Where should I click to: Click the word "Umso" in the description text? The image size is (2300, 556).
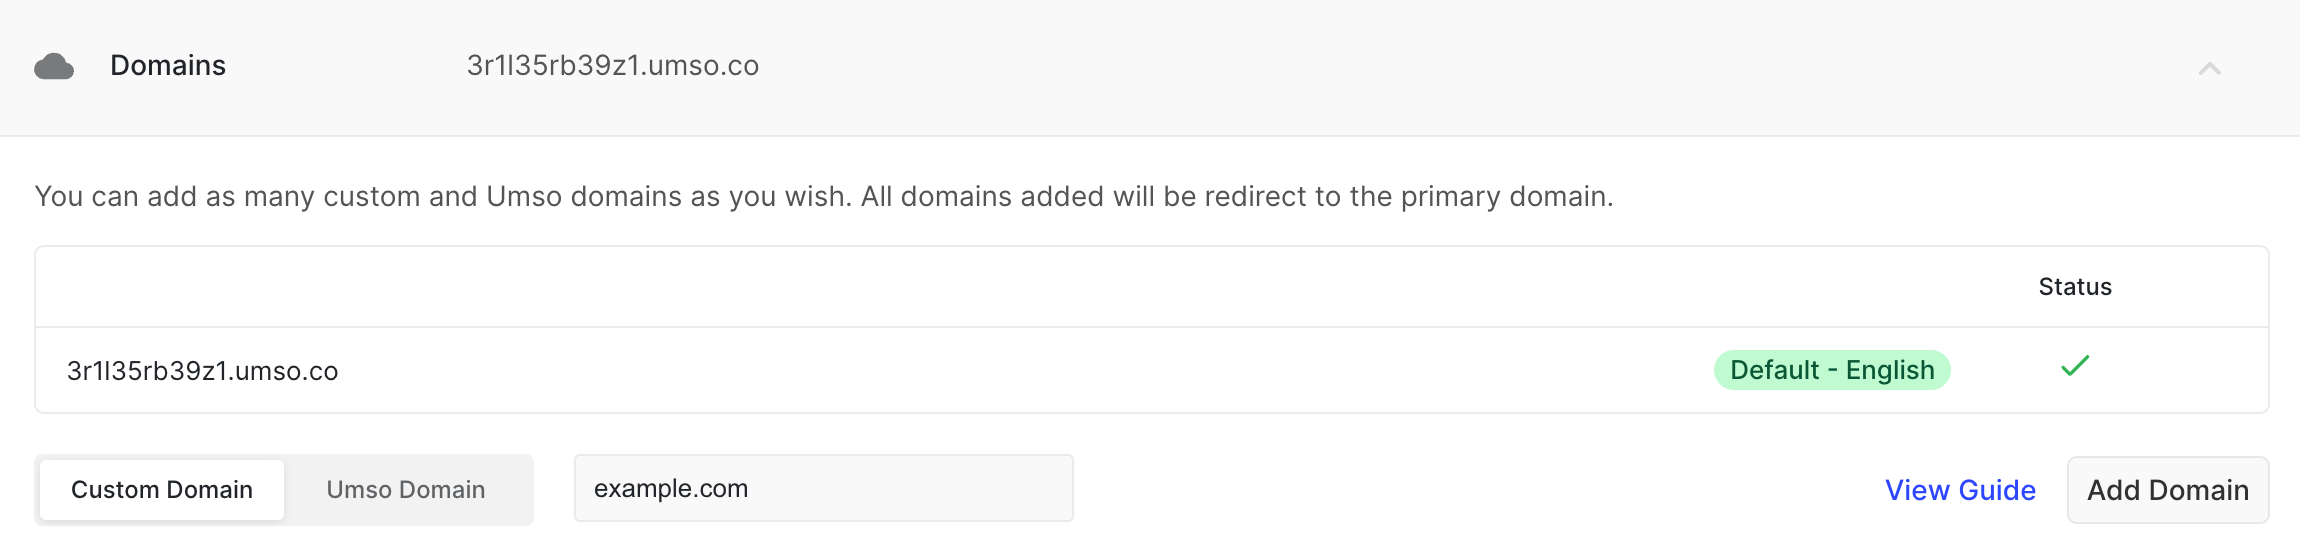pyautogui.click(x=523, y=196)
